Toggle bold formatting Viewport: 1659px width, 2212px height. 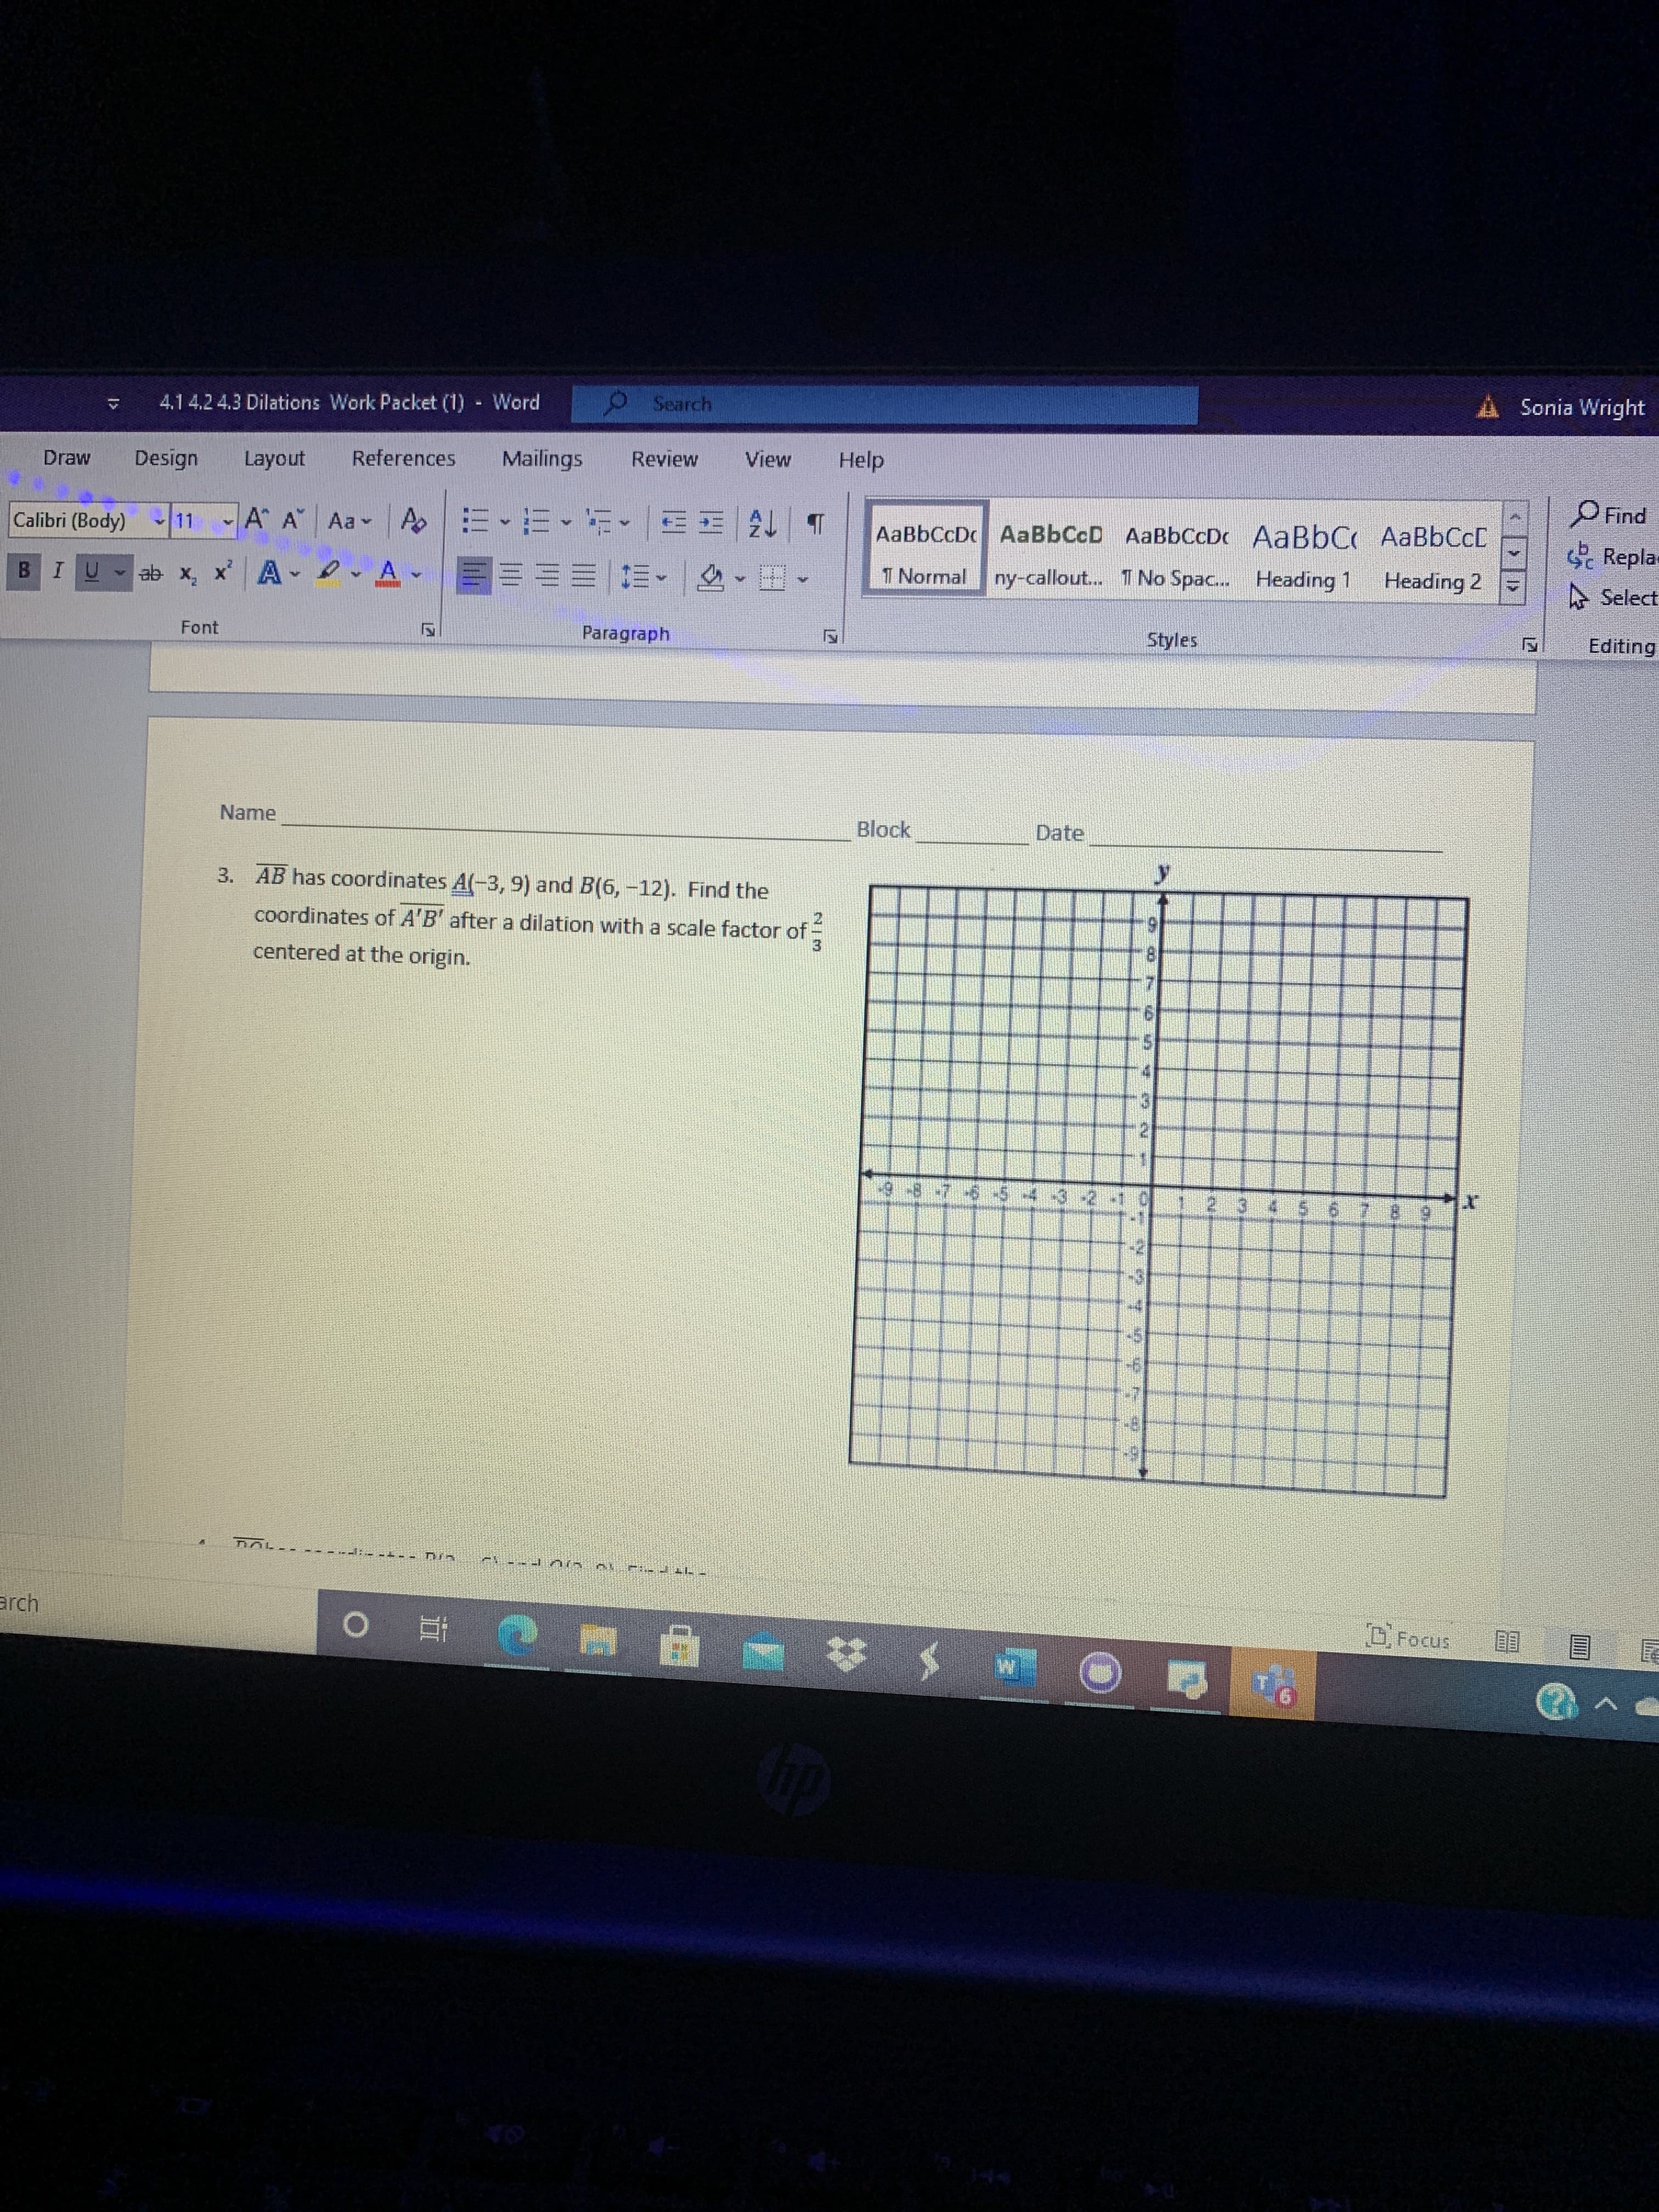point(24,571)
